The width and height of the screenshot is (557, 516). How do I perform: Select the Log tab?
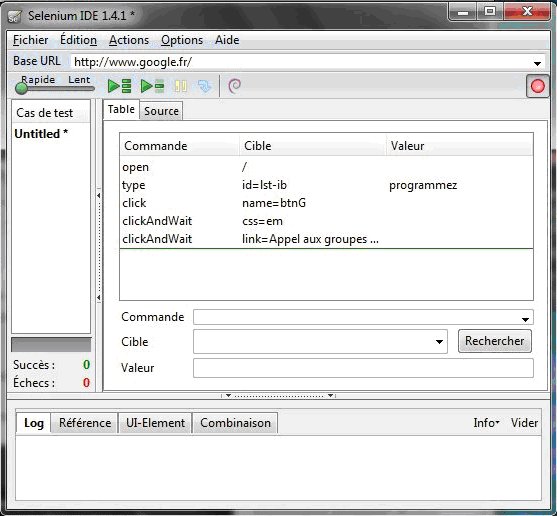[x=34, y=423]
